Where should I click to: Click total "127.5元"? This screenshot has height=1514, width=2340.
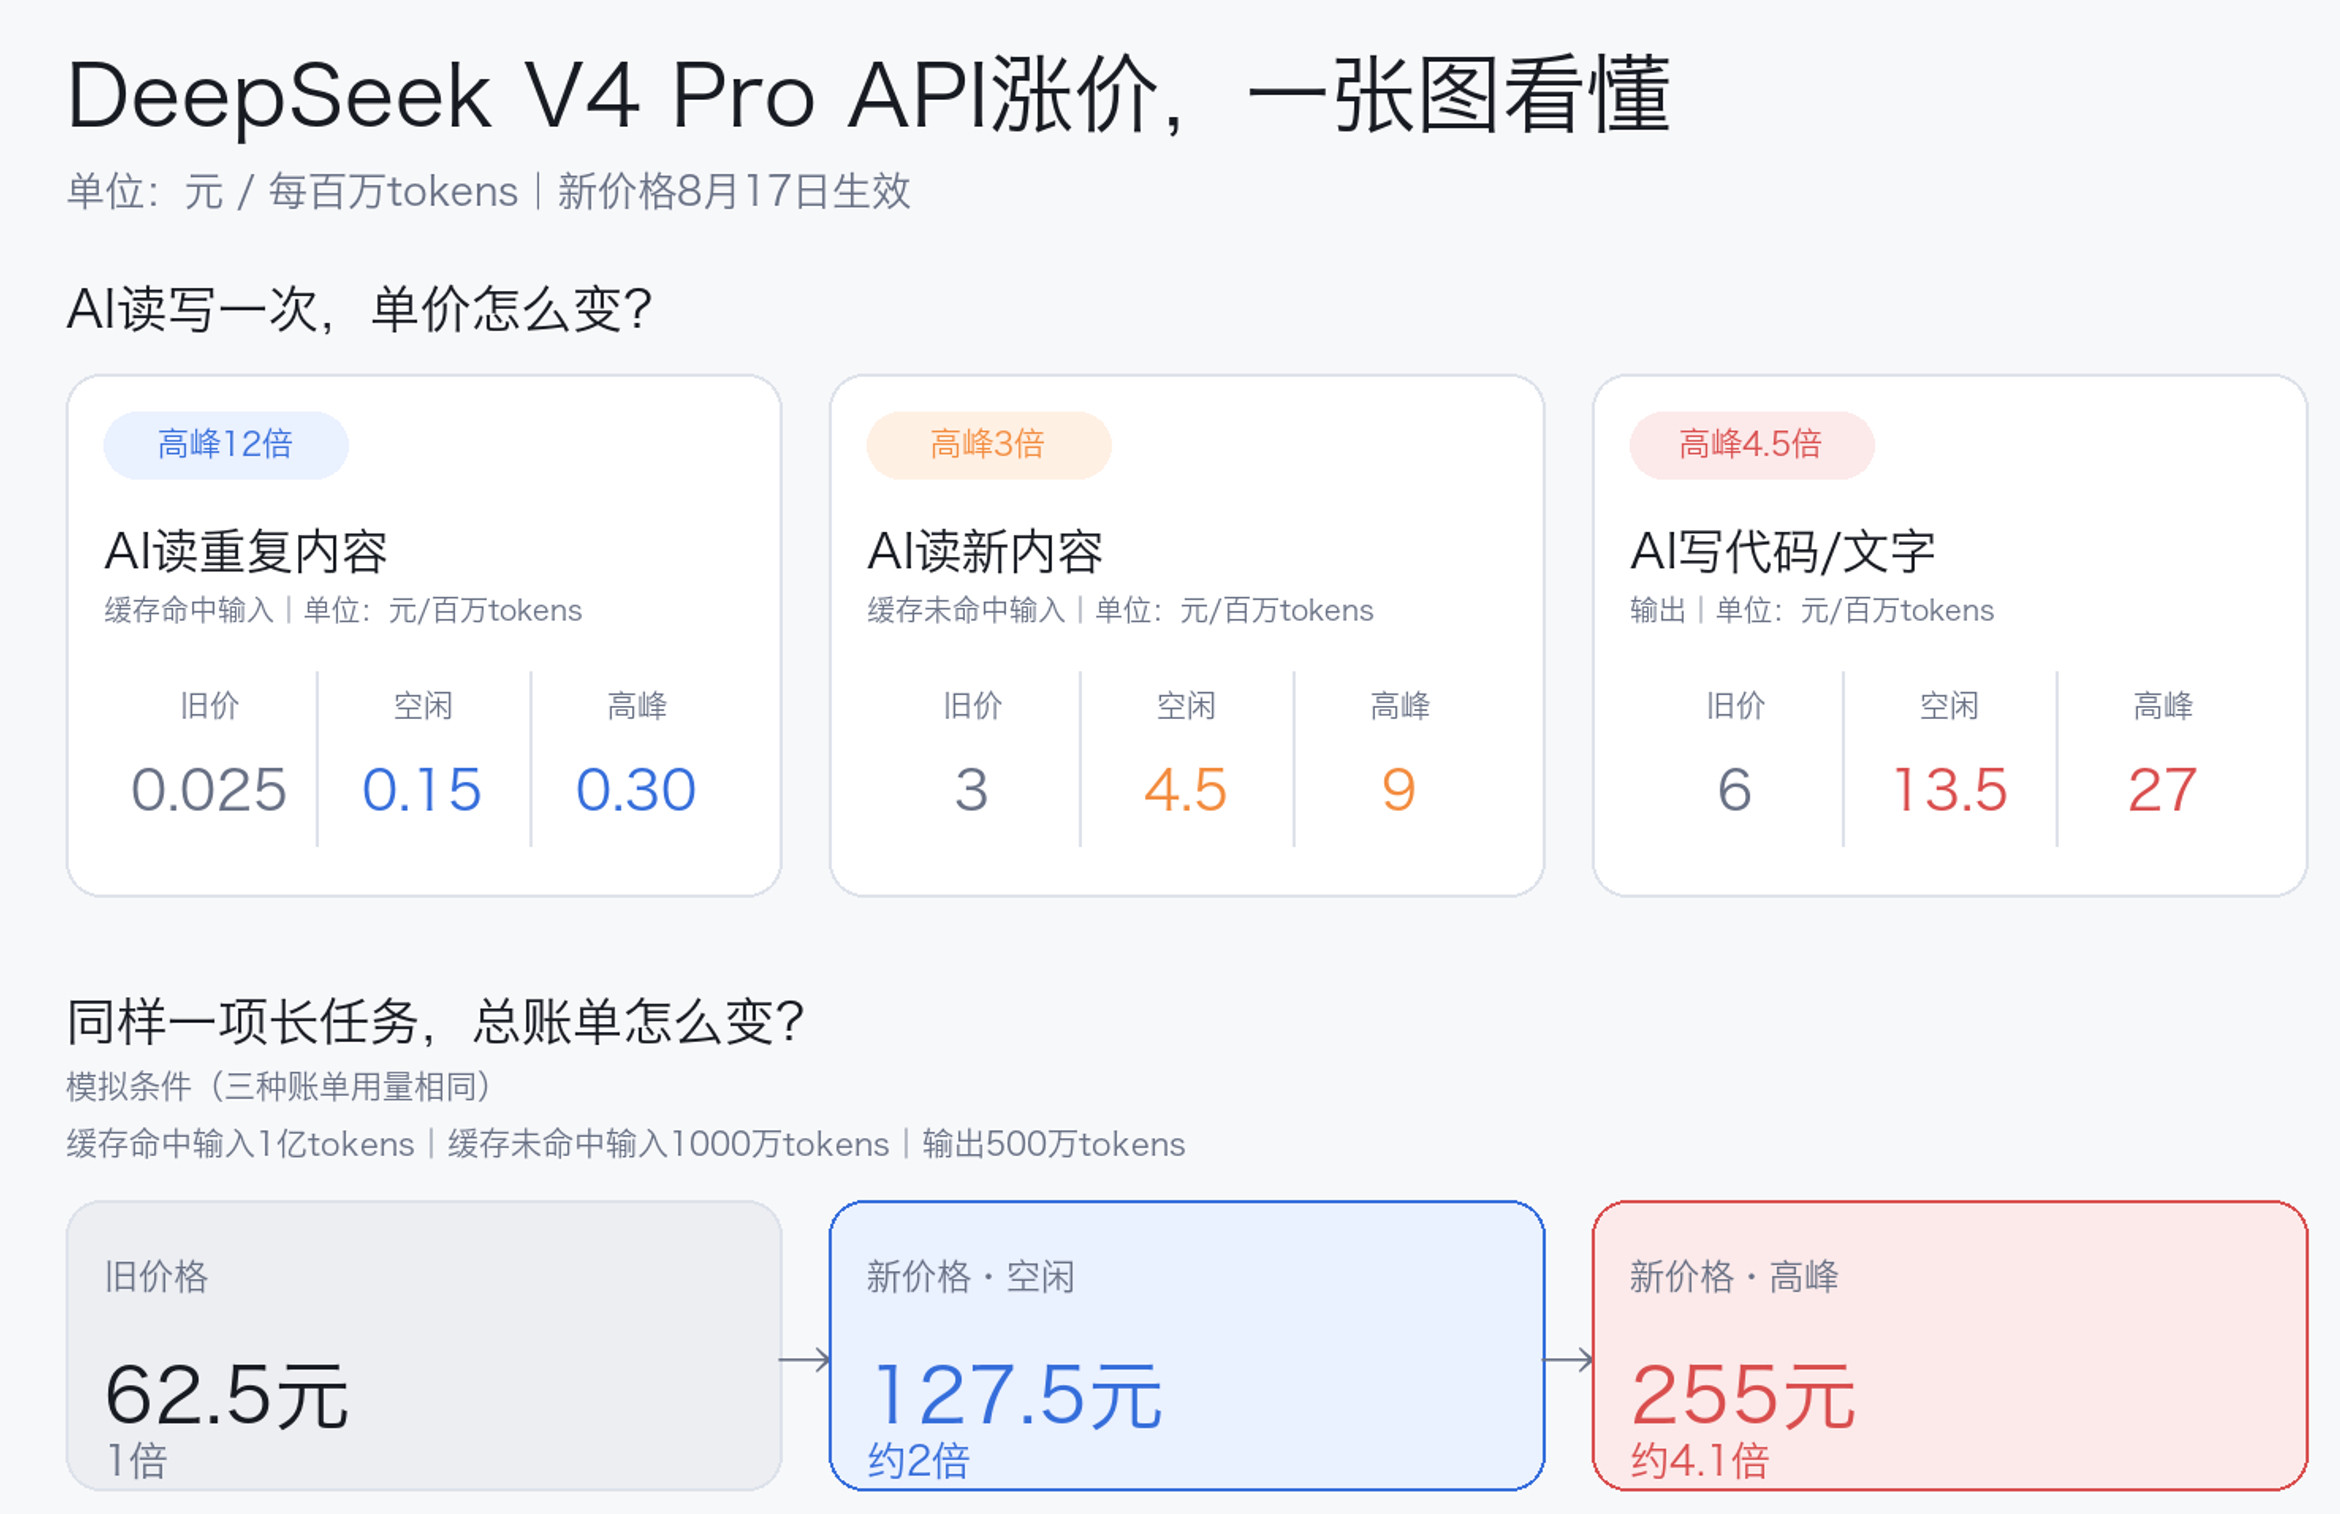click(x=1016, y=1396)
